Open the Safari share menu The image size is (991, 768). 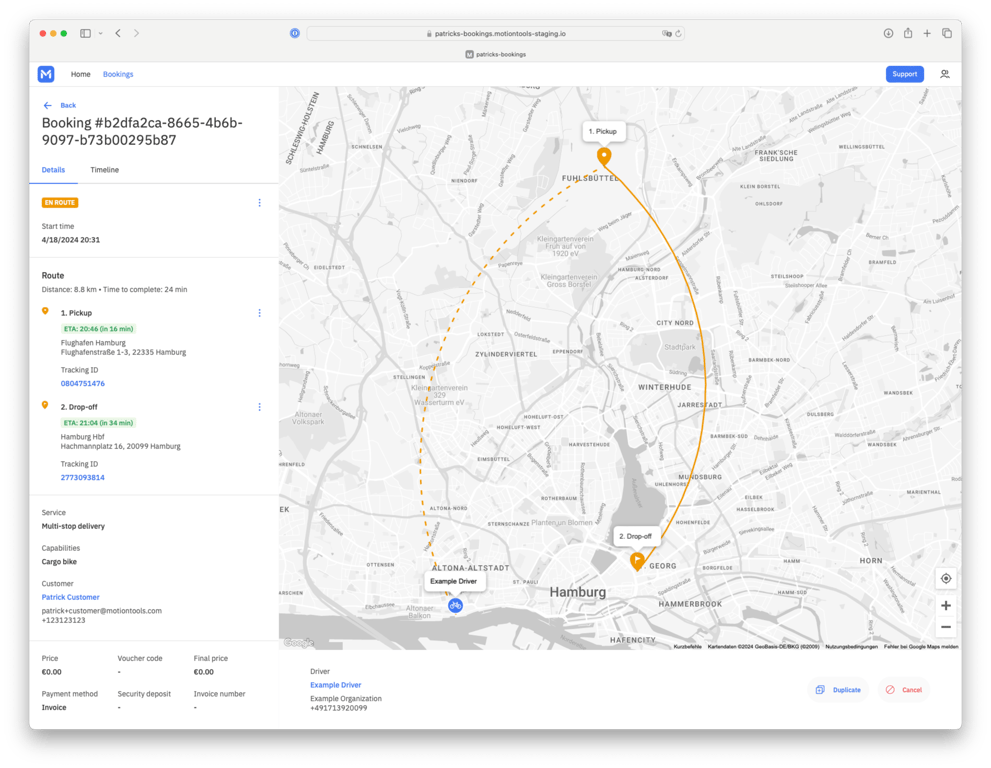[x=908, y=33]
